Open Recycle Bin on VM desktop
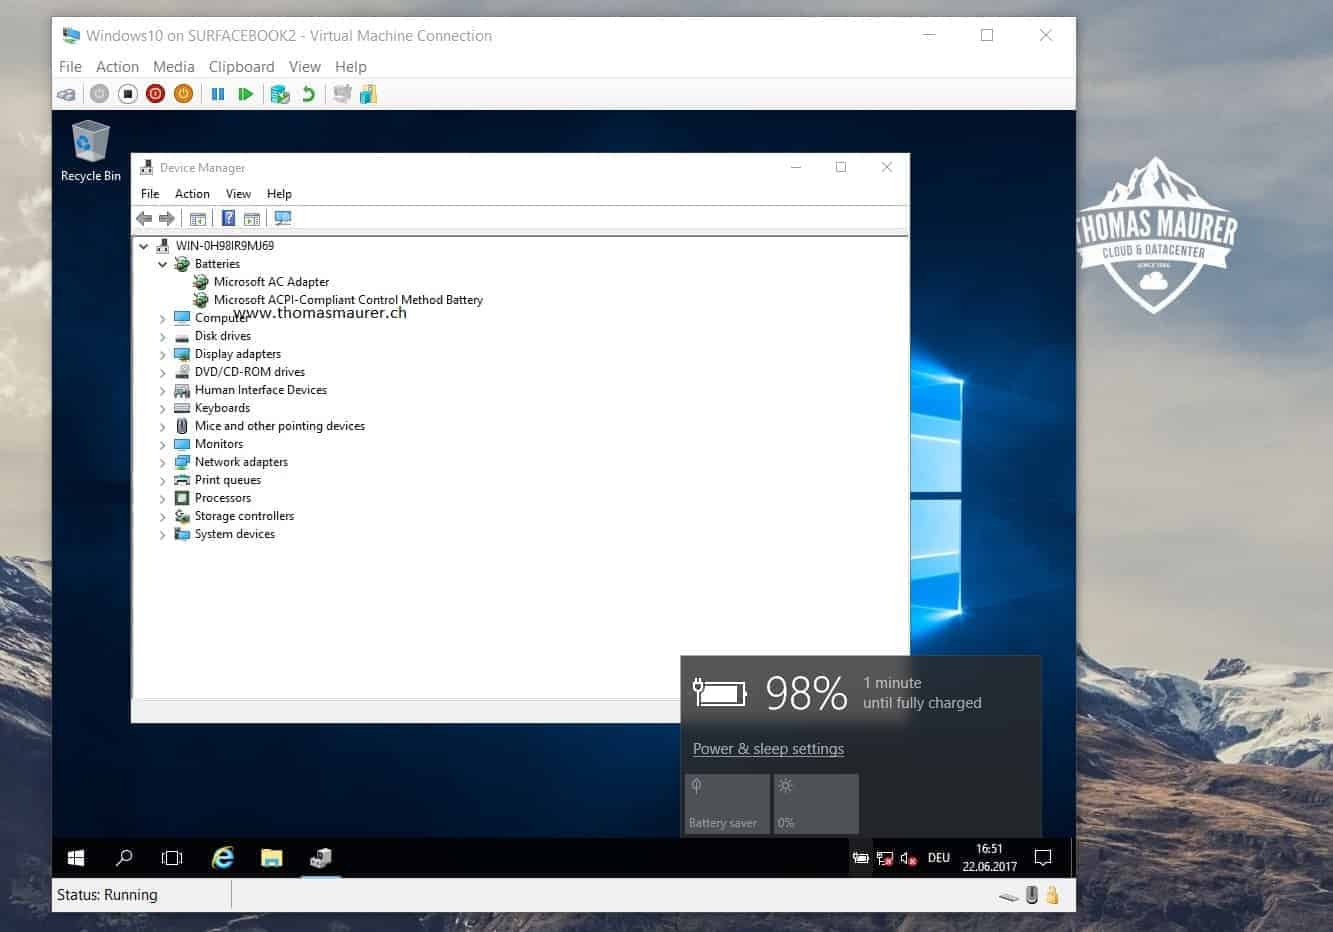Screen dimensions: 1333x932 90,151
